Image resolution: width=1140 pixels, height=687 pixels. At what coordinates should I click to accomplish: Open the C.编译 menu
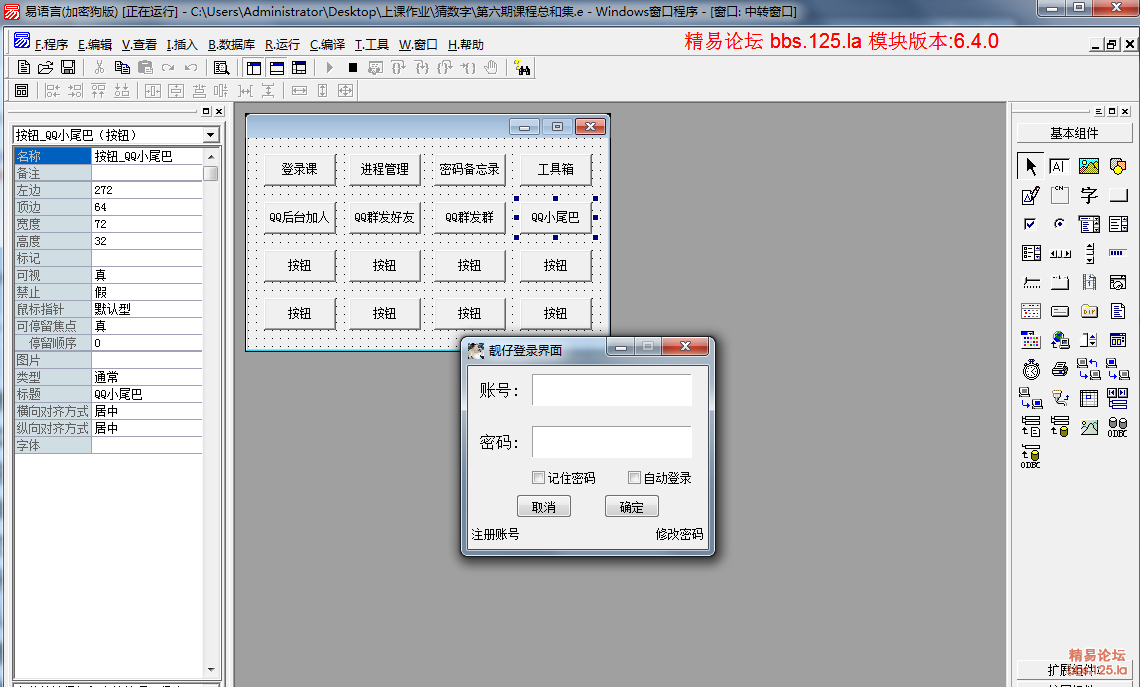click(327, 44)
